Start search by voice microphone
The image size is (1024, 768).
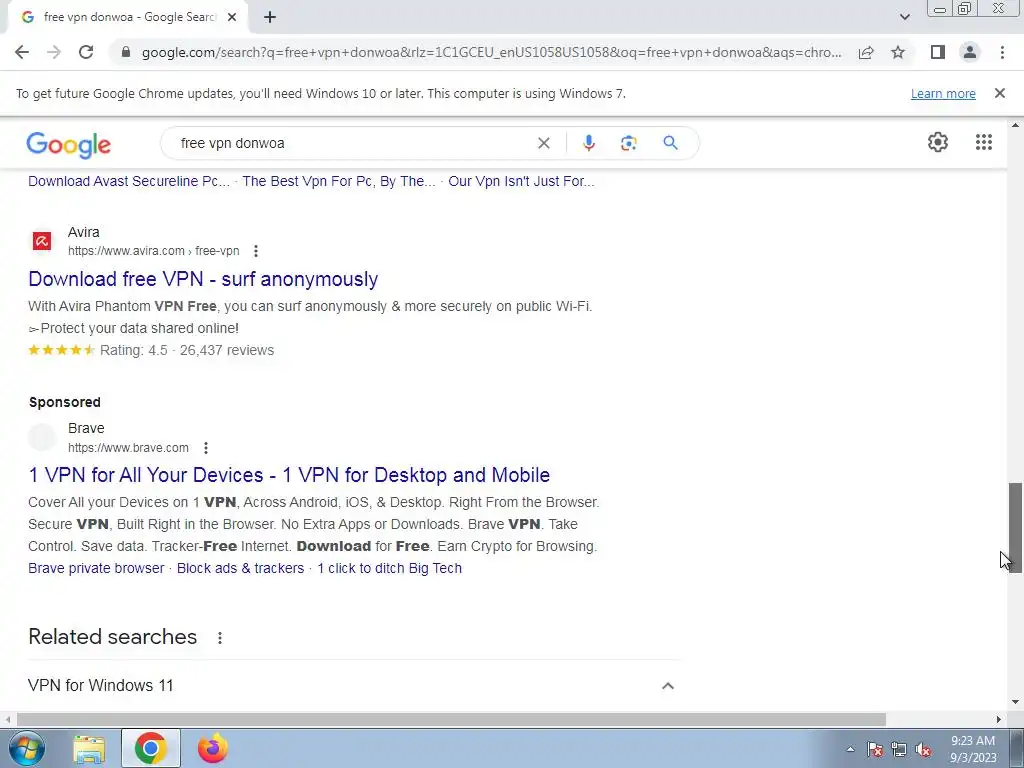pyautogui.click(x=588, y=143)
